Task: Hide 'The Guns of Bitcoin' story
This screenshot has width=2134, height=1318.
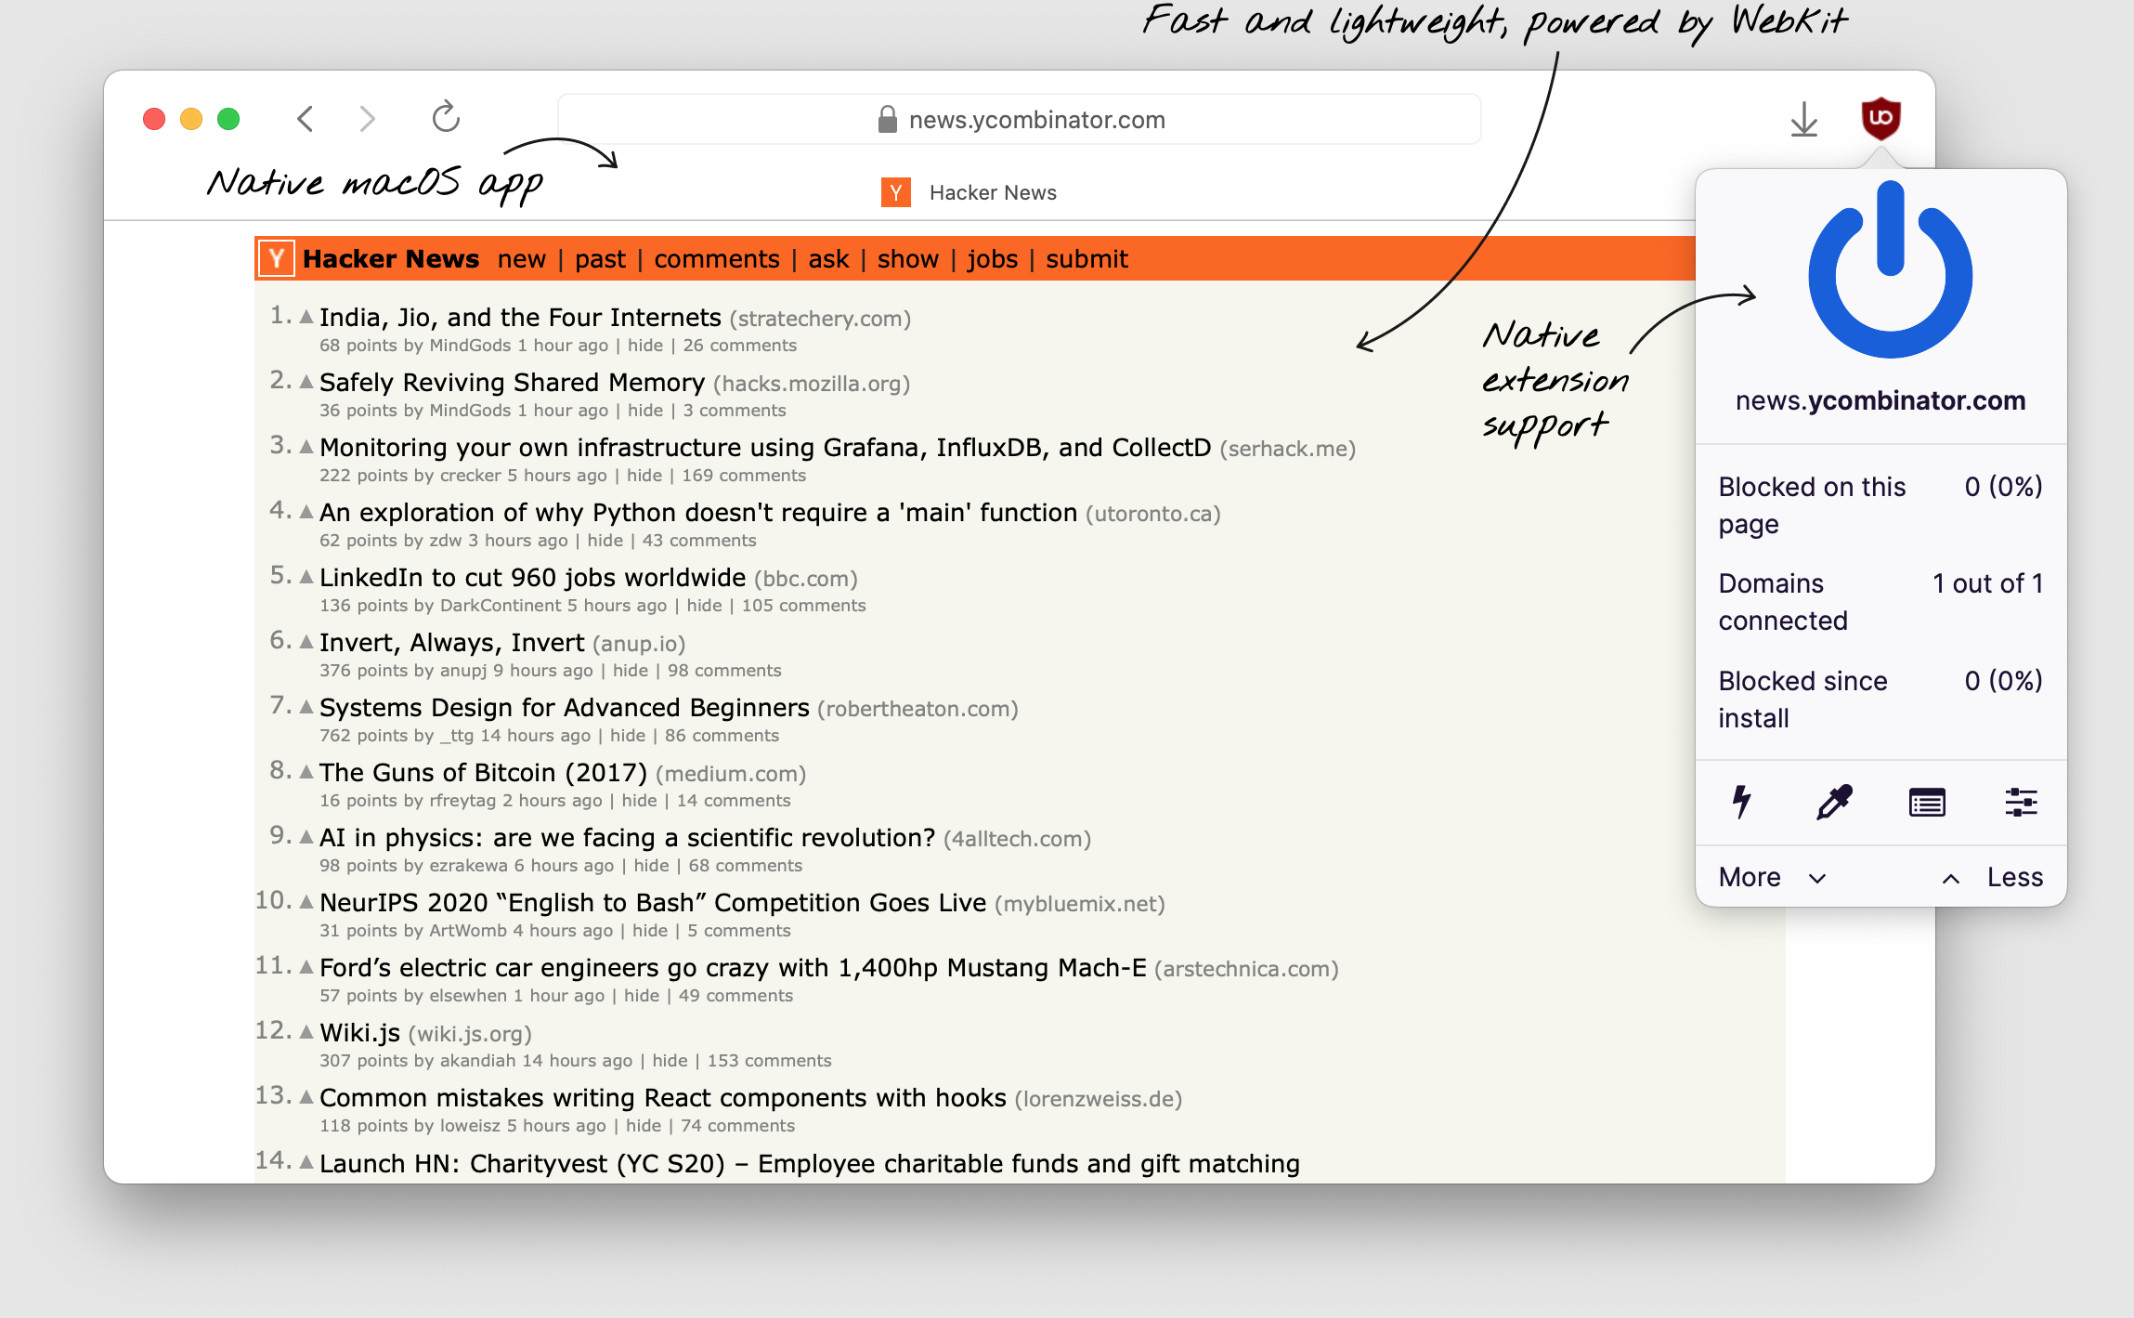Action: [639, 800]
